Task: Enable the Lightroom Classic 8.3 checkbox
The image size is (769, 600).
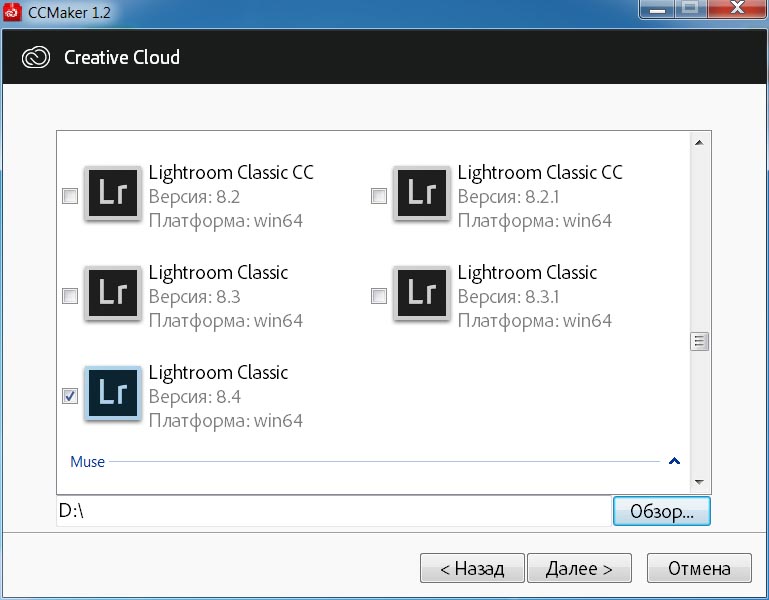Action: tap(70, 296)
